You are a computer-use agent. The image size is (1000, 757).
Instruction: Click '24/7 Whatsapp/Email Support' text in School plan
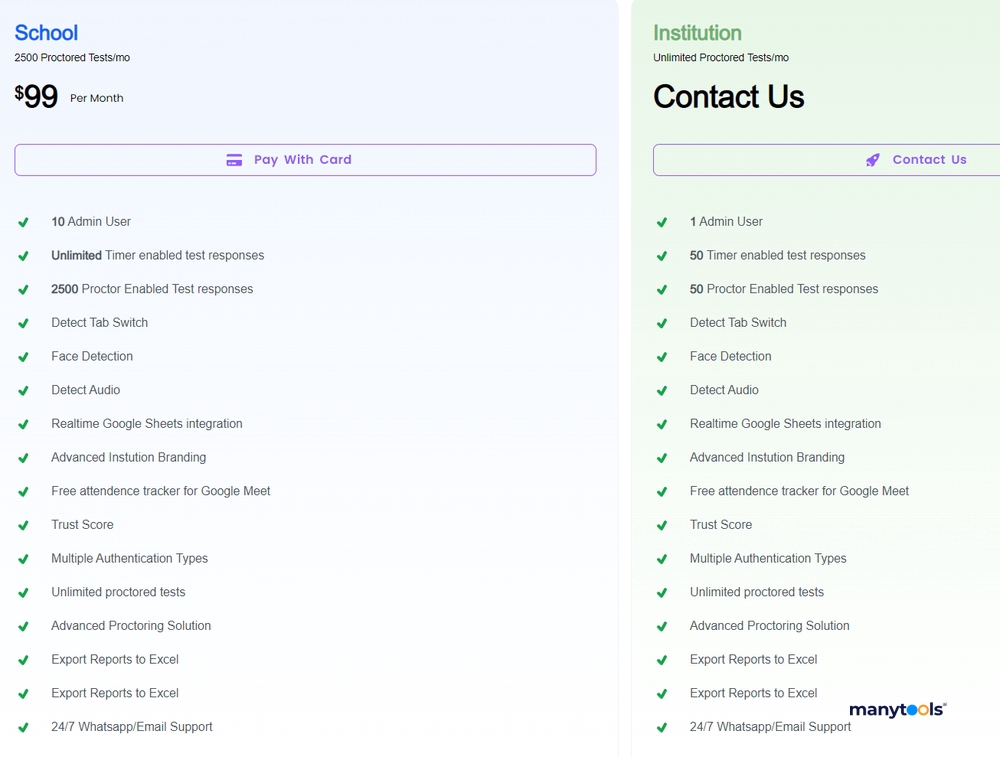pyautogui.click(x=132, y=727)
